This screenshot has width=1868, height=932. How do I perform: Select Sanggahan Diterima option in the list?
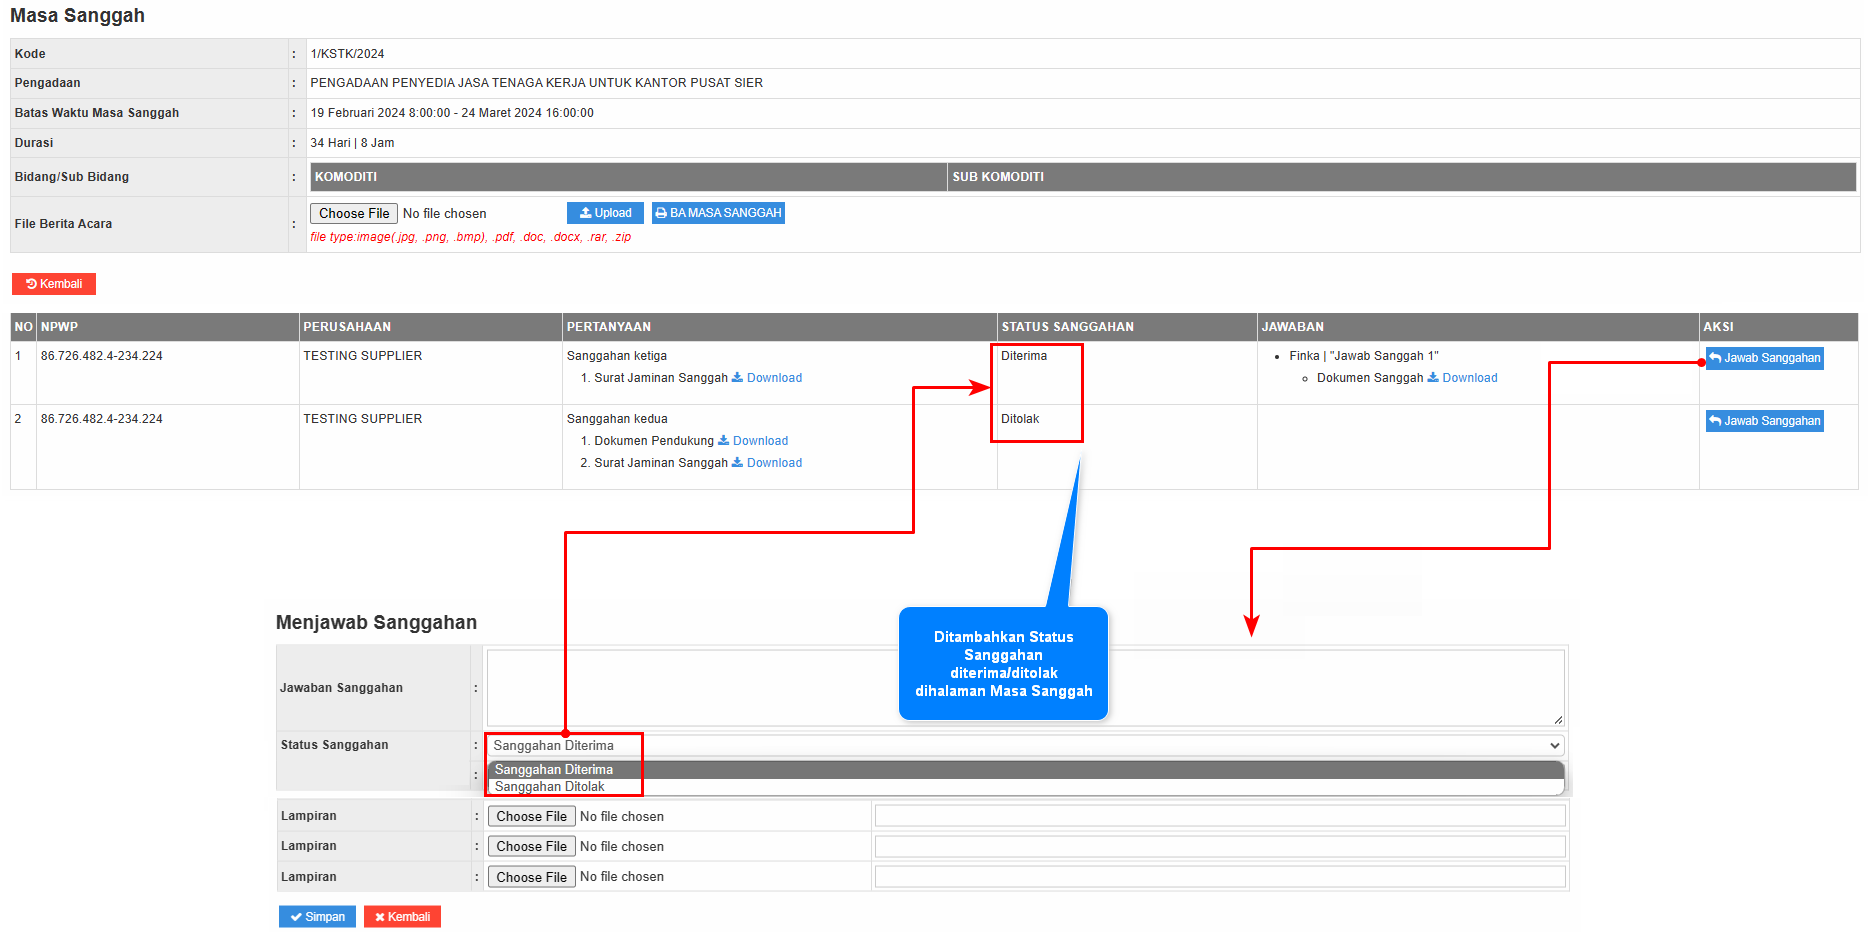(1025, 770)
